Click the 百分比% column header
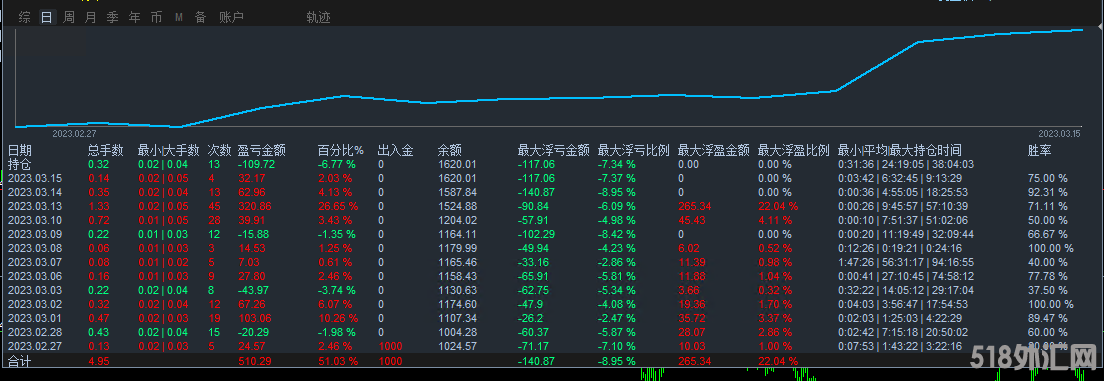The height and width of the screenshot is (381, 1104). point(341,150)
